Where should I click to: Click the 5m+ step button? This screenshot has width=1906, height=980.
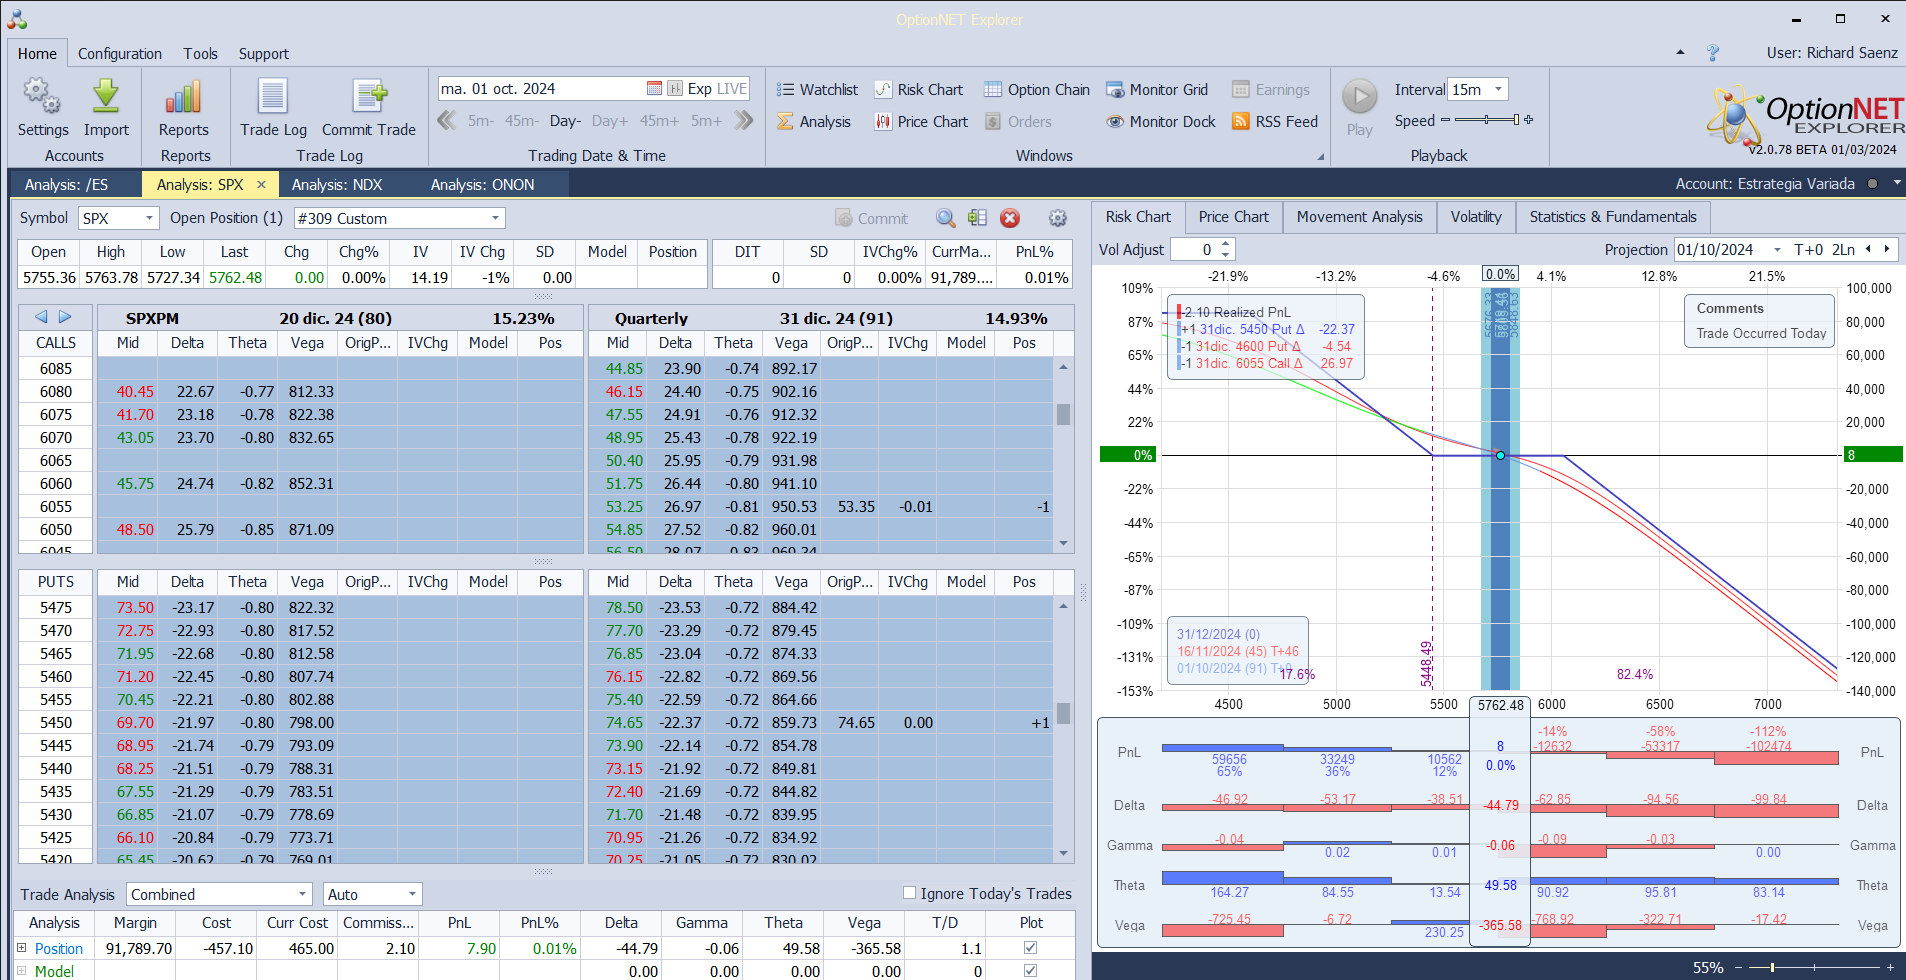[x=706, y=121]
